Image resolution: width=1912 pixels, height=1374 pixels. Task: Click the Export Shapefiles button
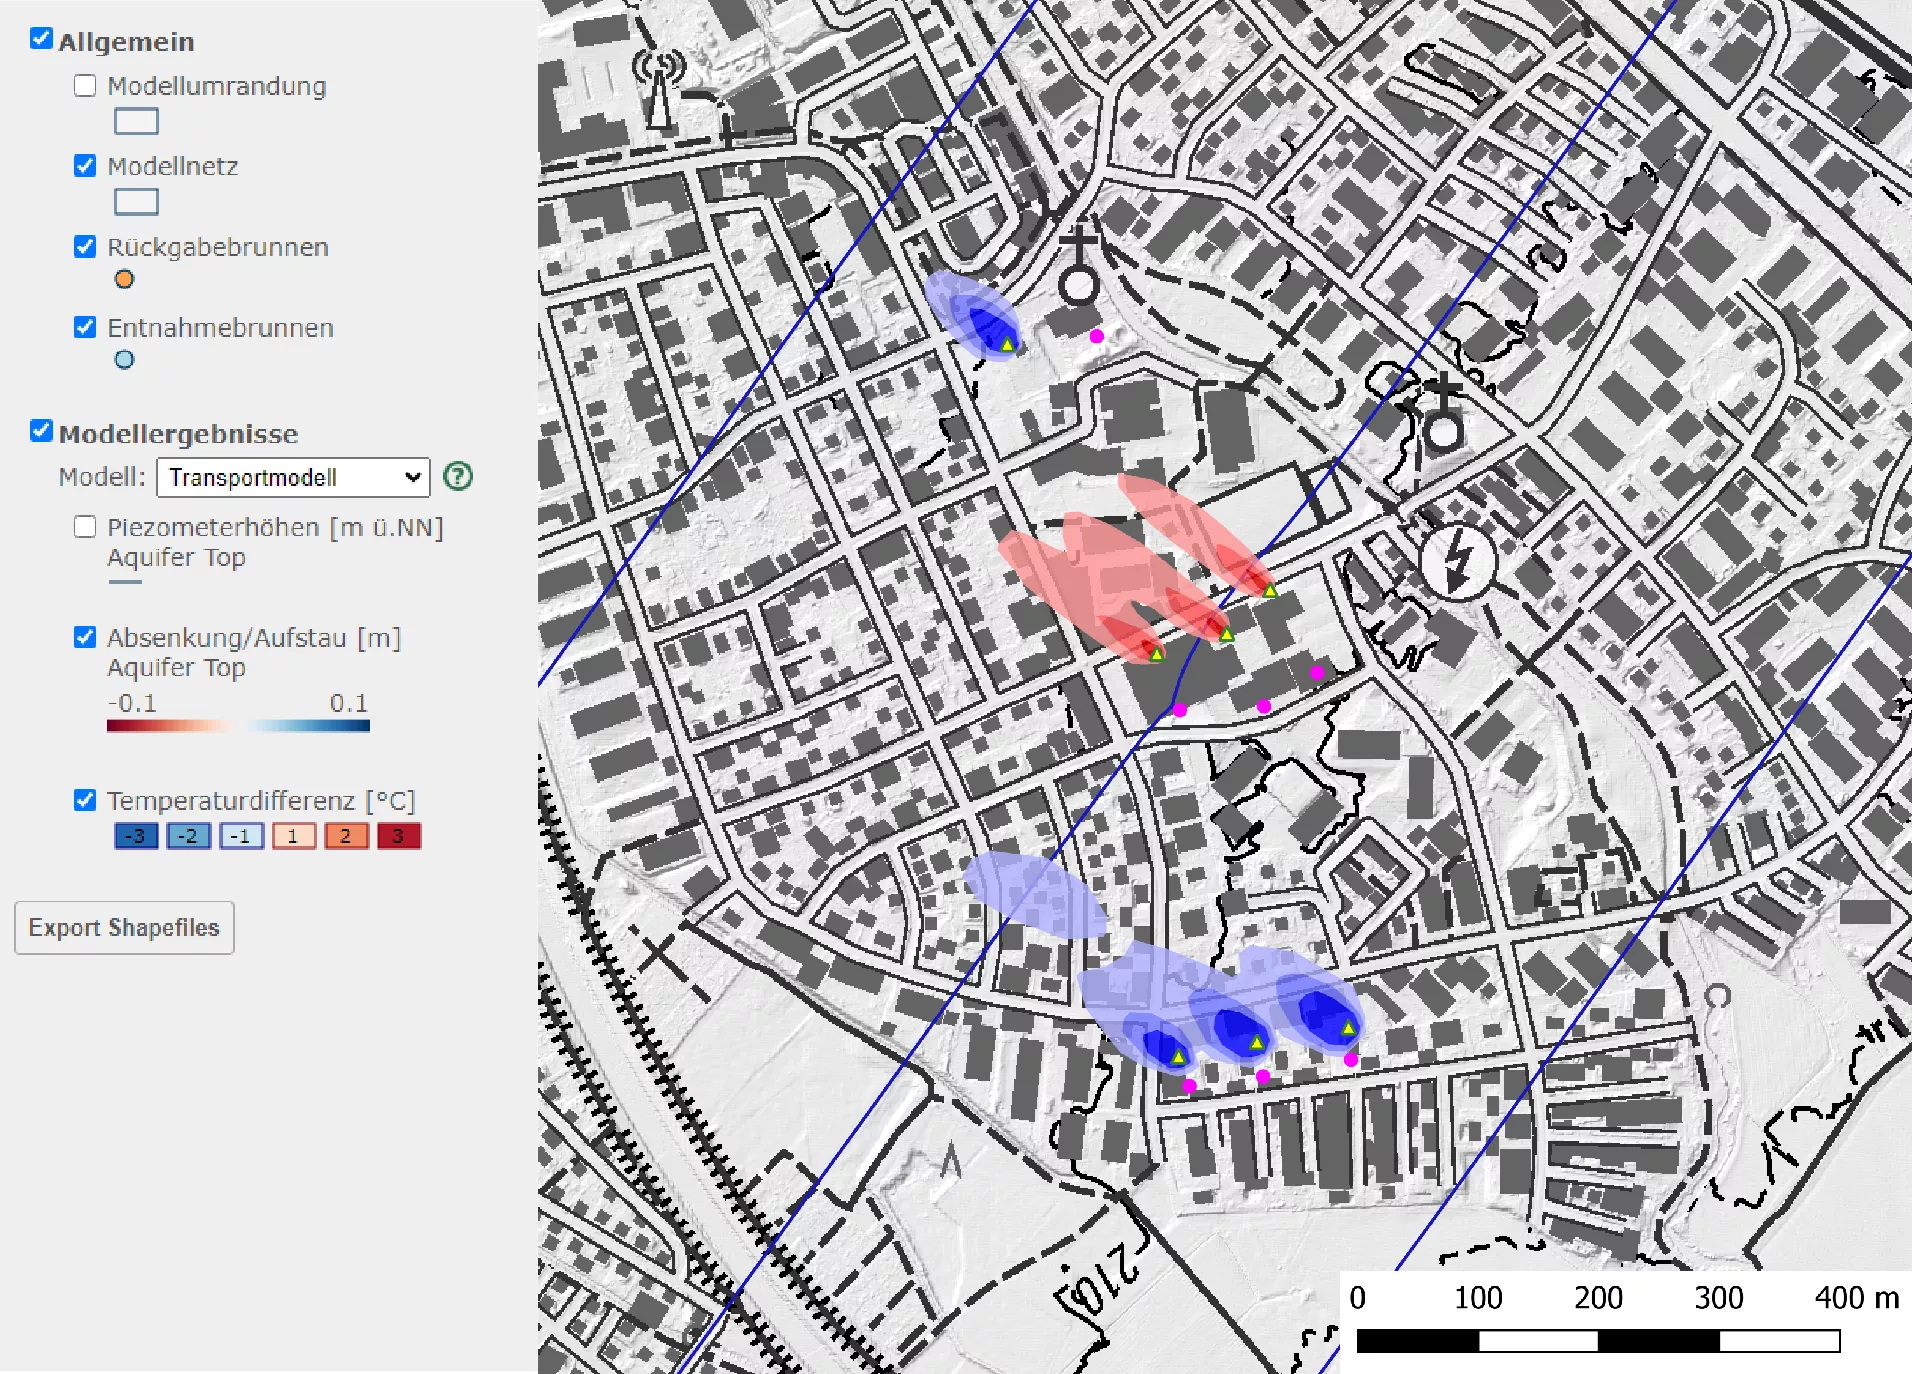point(124,928)
